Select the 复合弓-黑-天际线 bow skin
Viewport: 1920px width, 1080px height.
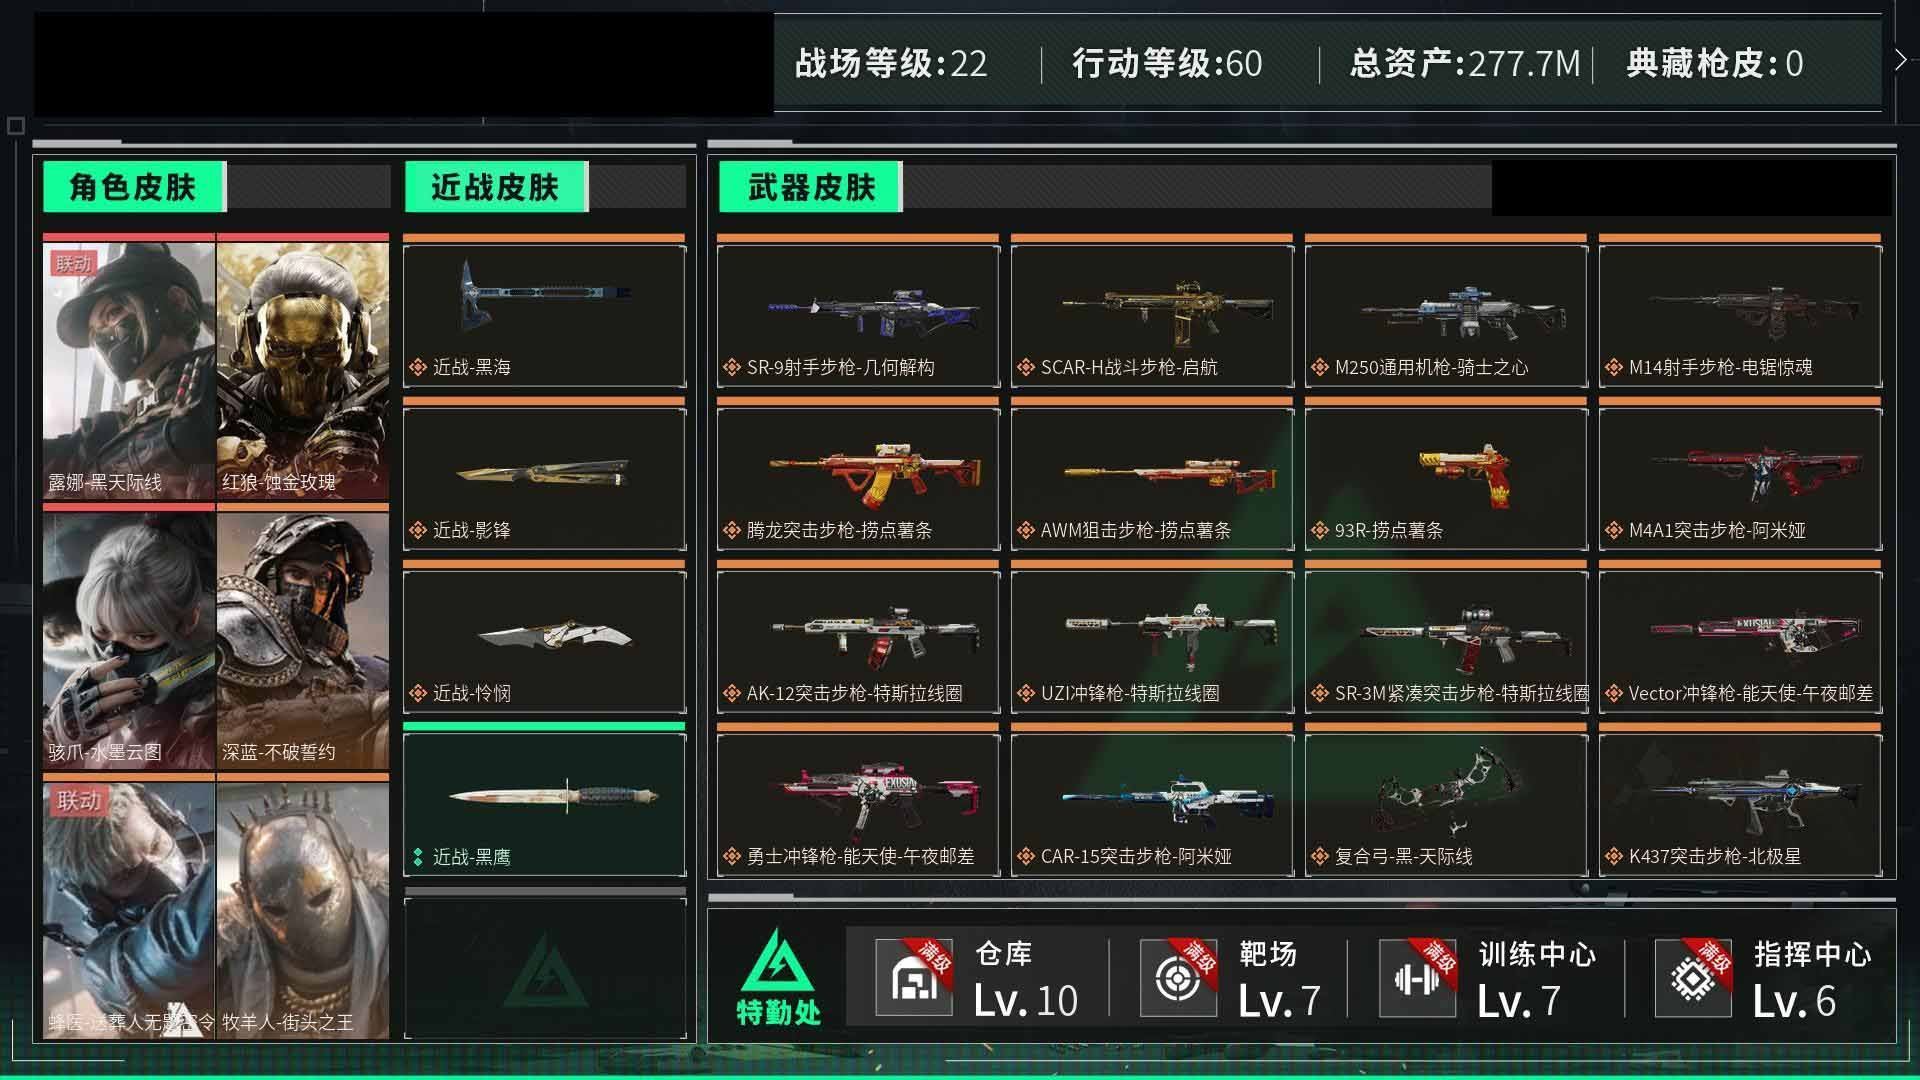[1446, 805]
